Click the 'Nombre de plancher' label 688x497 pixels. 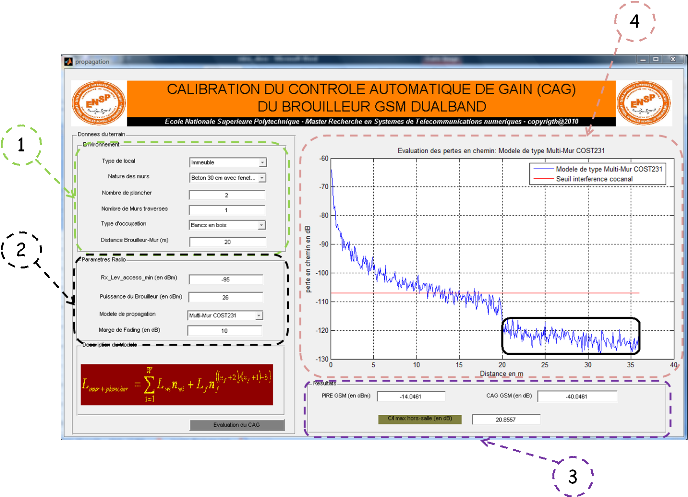click(127, 193)
